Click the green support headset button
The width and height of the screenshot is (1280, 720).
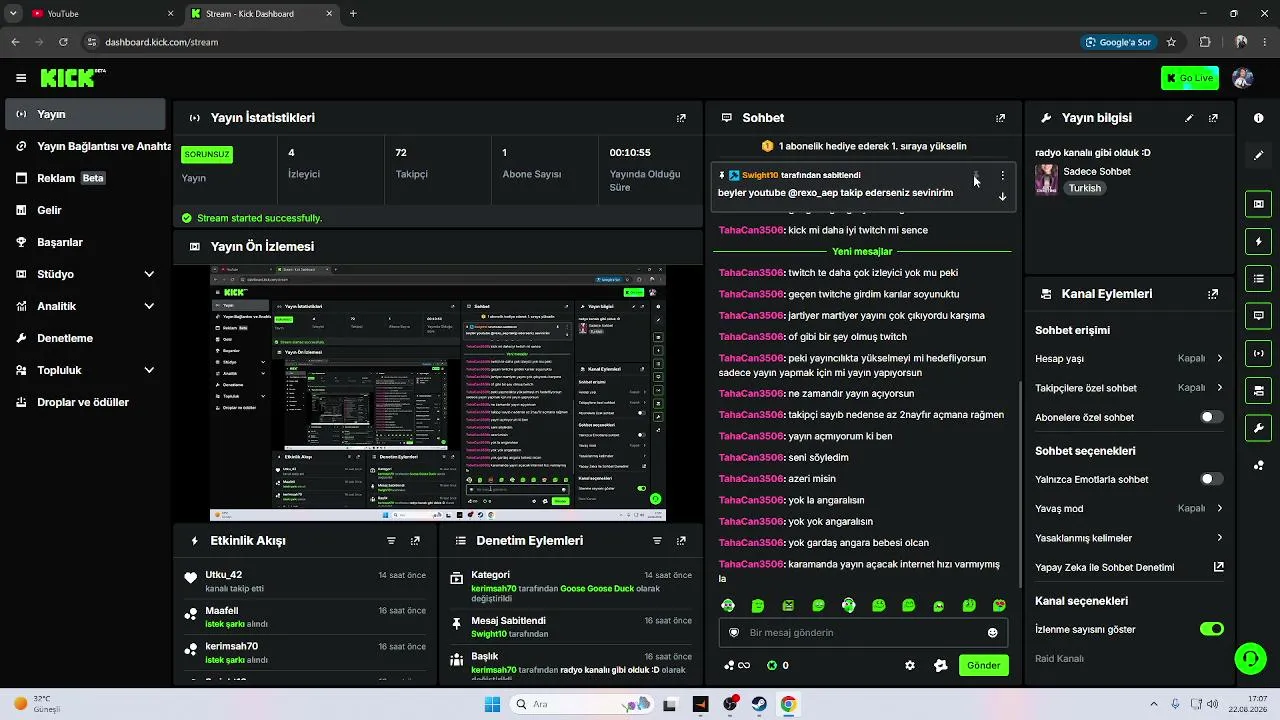point(1250,658)
